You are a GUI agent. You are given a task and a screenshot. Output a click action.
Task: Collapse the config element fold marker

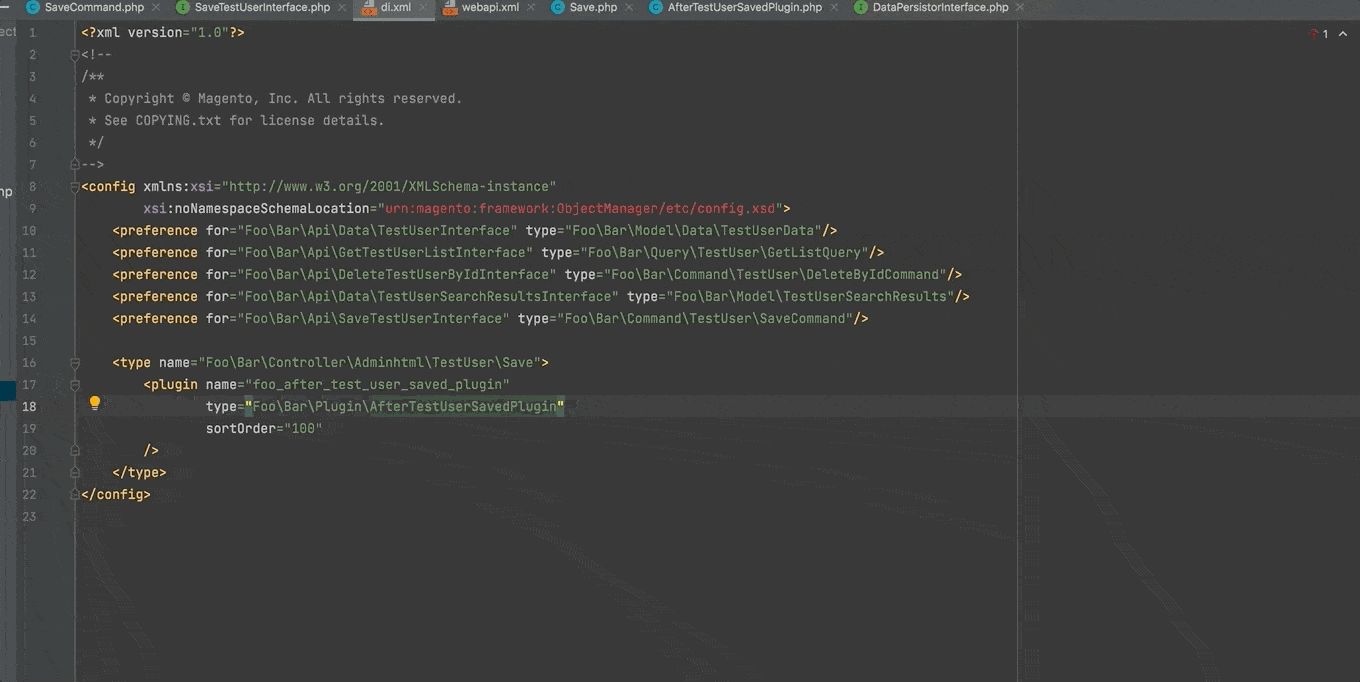tap(75, 187)
